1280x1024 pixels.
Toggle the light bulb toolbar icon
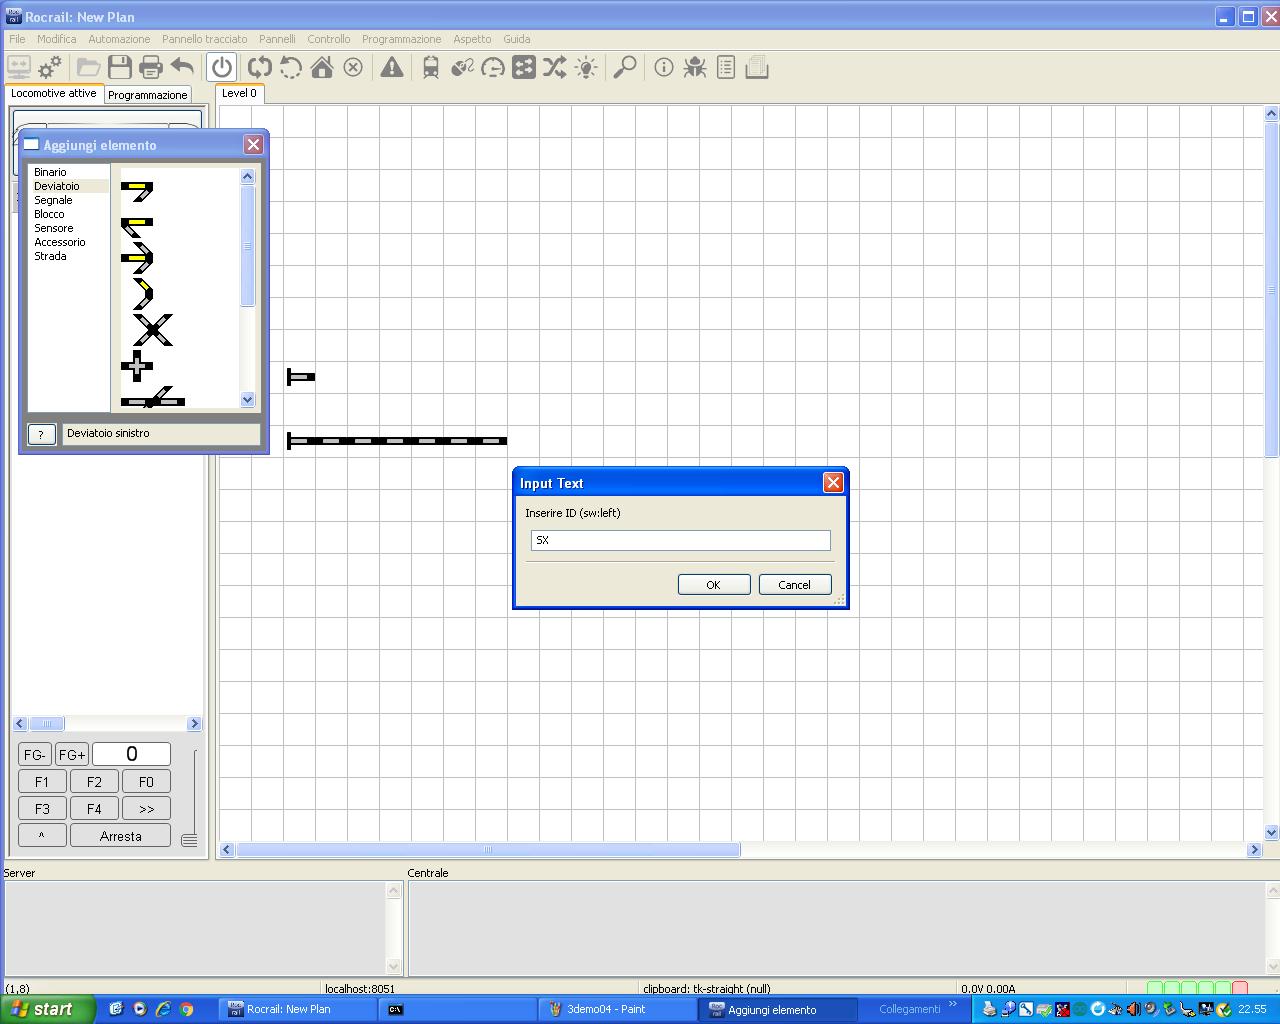586,68
